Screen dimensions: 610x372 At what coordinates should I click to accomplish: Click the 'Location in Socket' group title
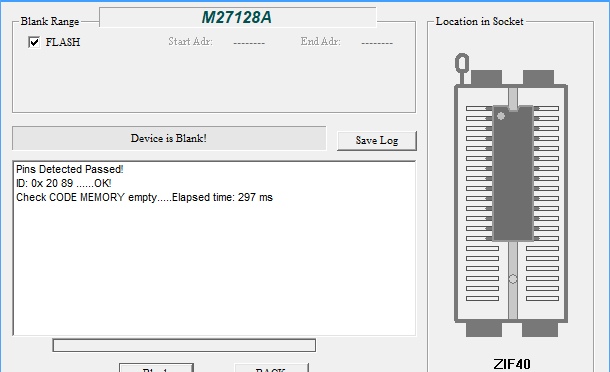pyautogui.click(x=479, y=21)
